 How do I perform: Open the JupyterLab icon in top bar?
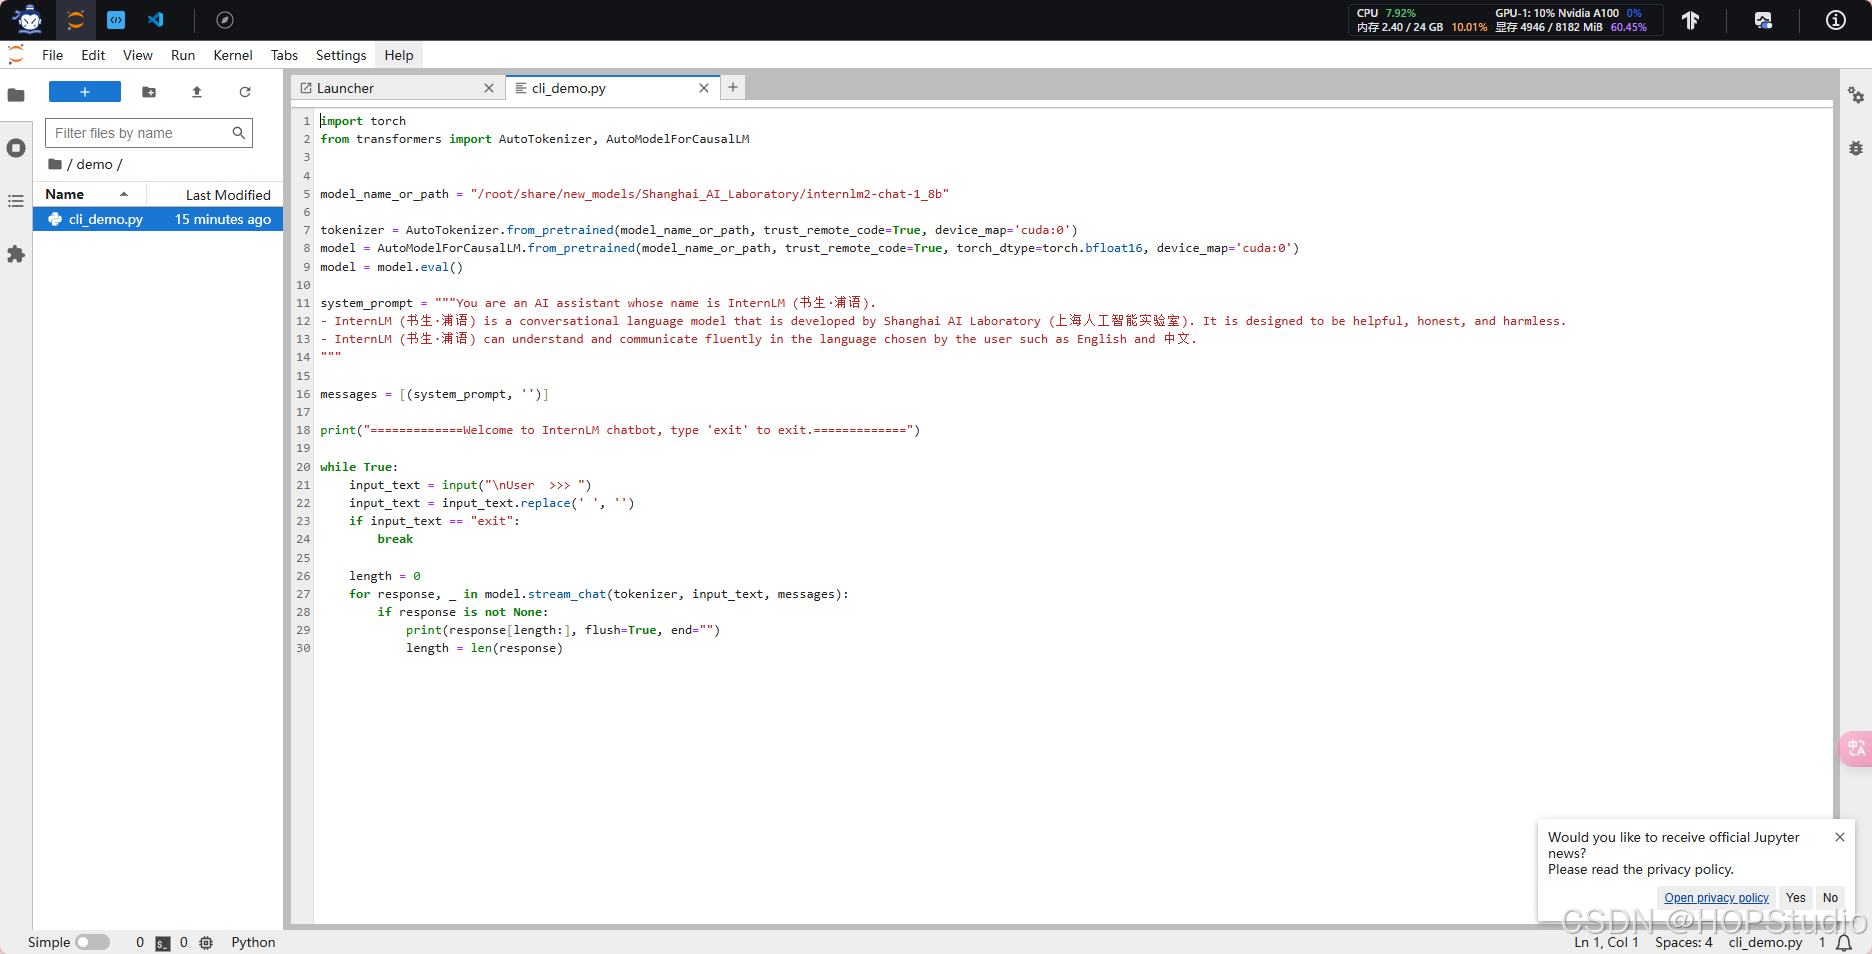[76, 20]
